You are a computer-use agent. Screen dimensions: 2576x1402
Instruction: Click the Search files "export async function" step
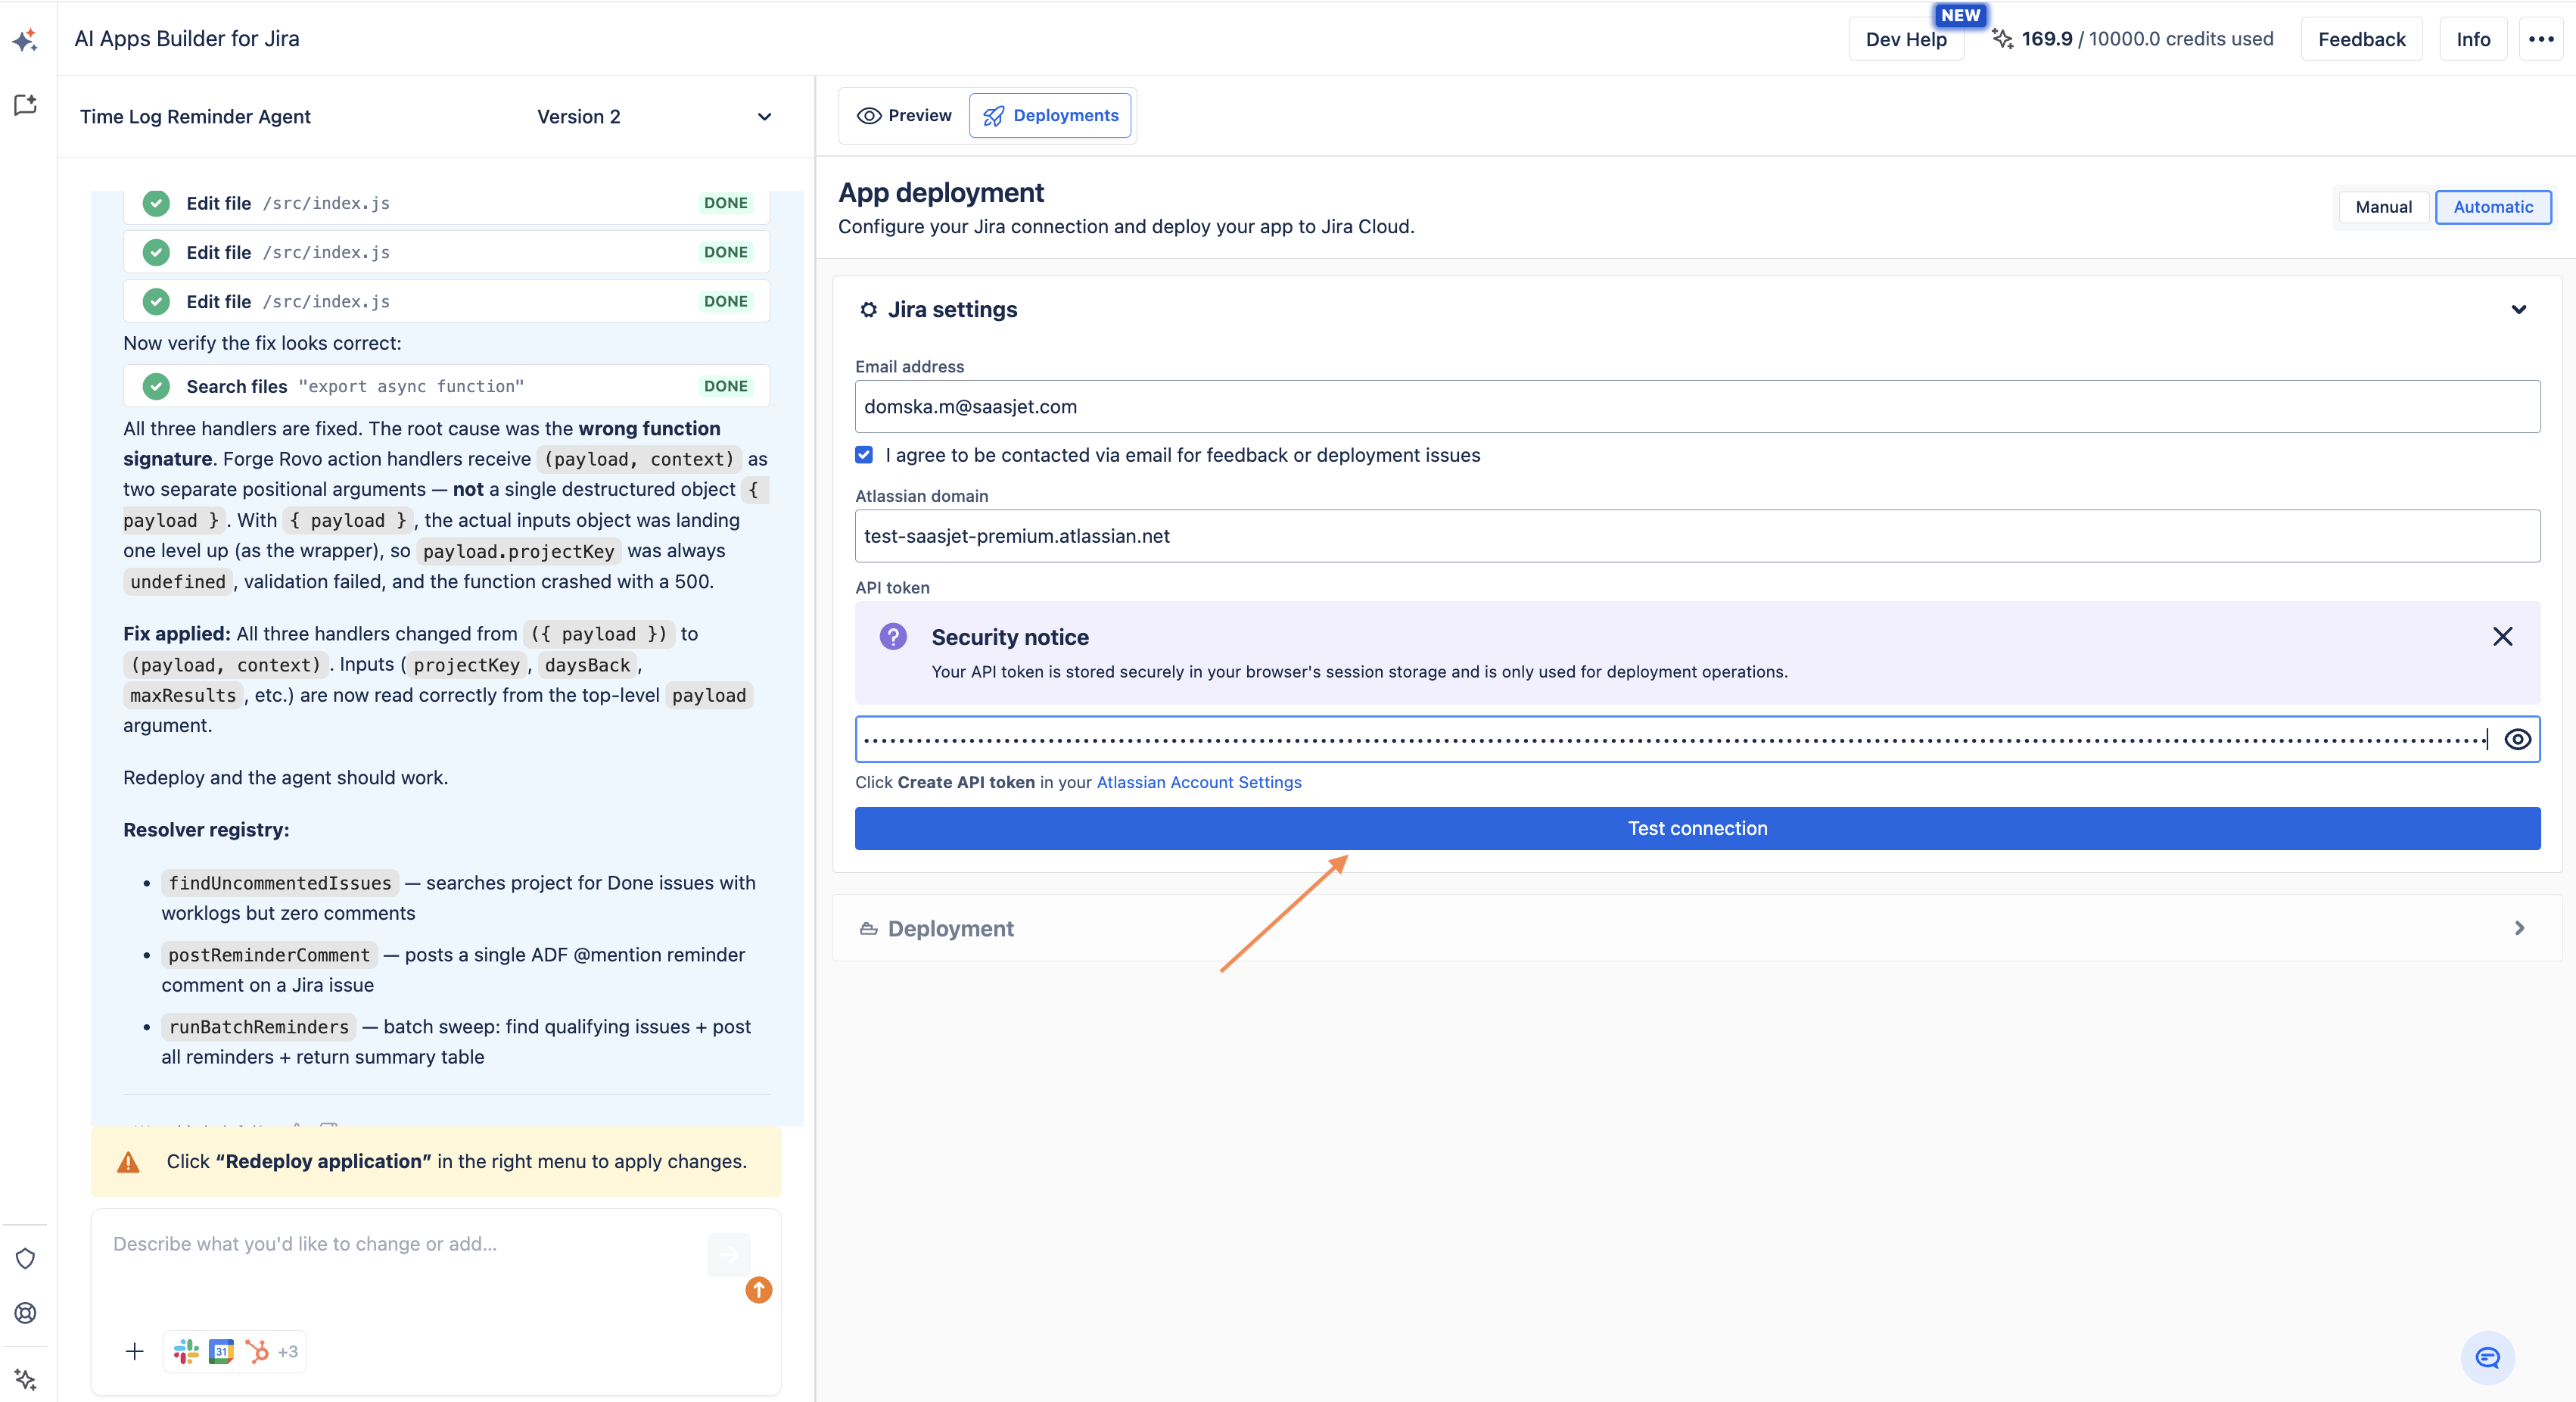pyautogui.click(x=446, y=386)
